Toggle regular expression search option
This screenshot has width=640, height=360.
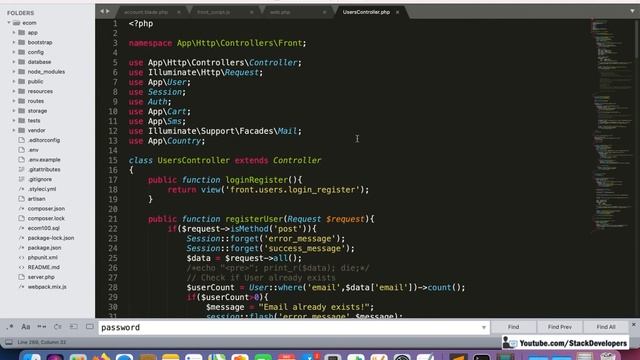coord(10,327)
